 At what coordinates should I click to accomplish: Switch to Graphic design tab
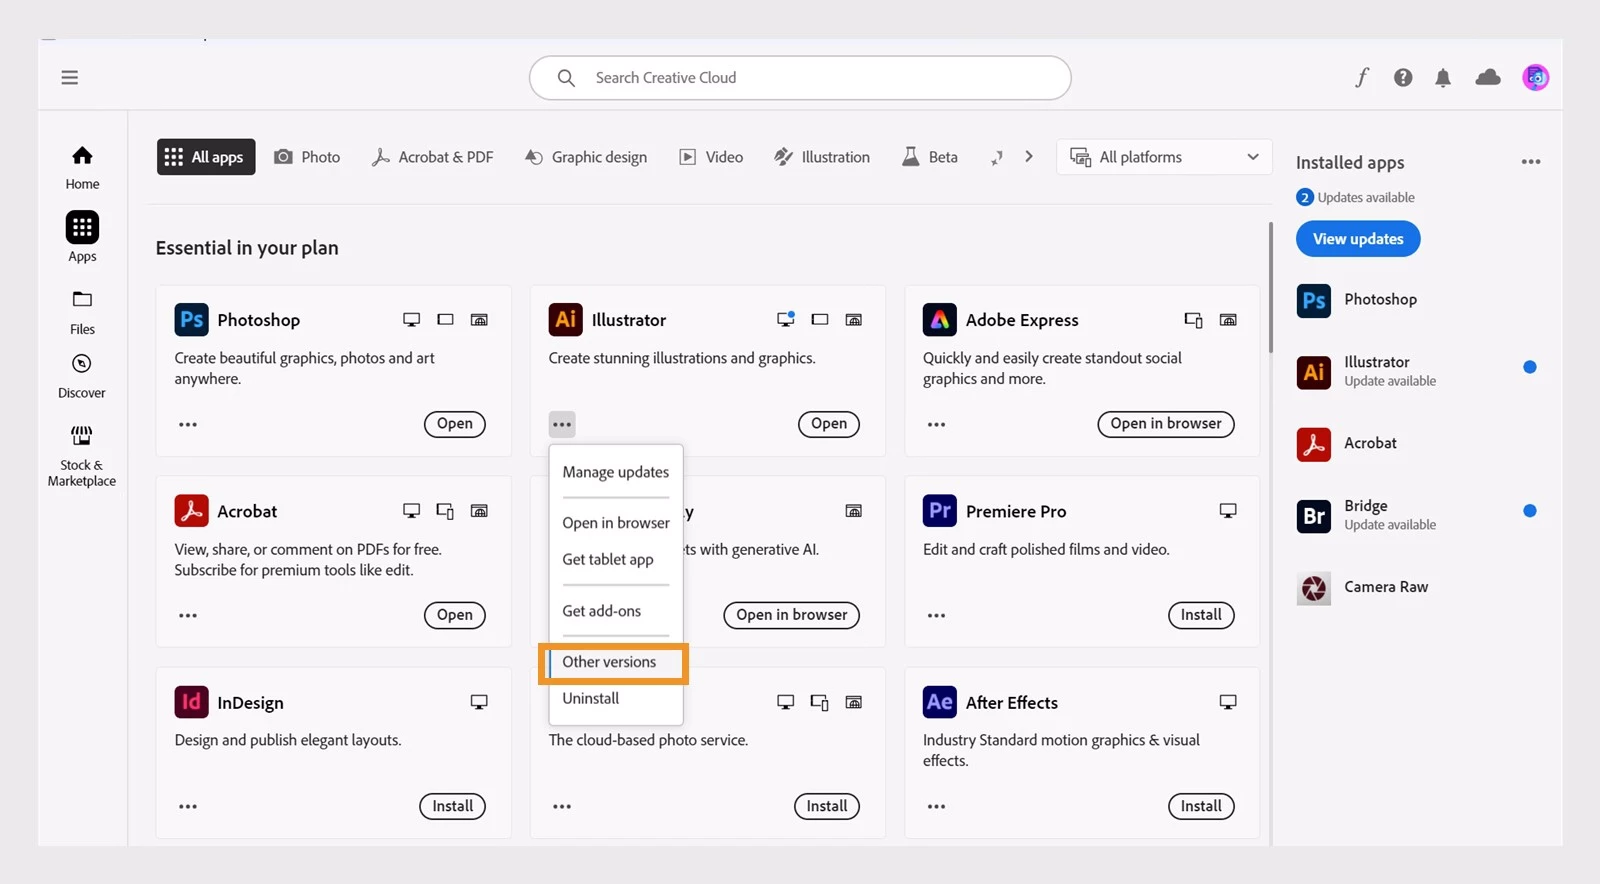tap(587, 157)
